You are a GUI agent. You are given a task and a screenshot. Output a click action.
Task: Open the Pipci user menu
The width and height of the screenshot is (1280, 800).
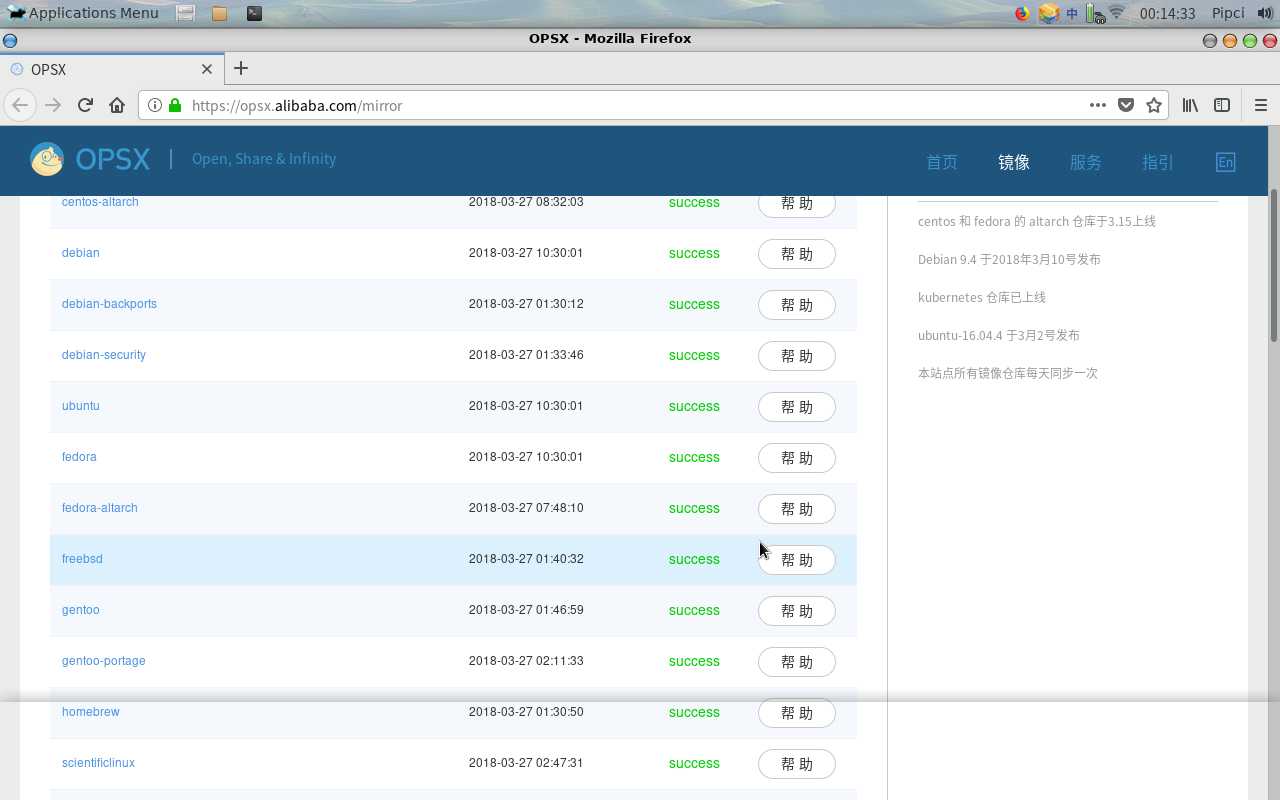coord(1228,13)
